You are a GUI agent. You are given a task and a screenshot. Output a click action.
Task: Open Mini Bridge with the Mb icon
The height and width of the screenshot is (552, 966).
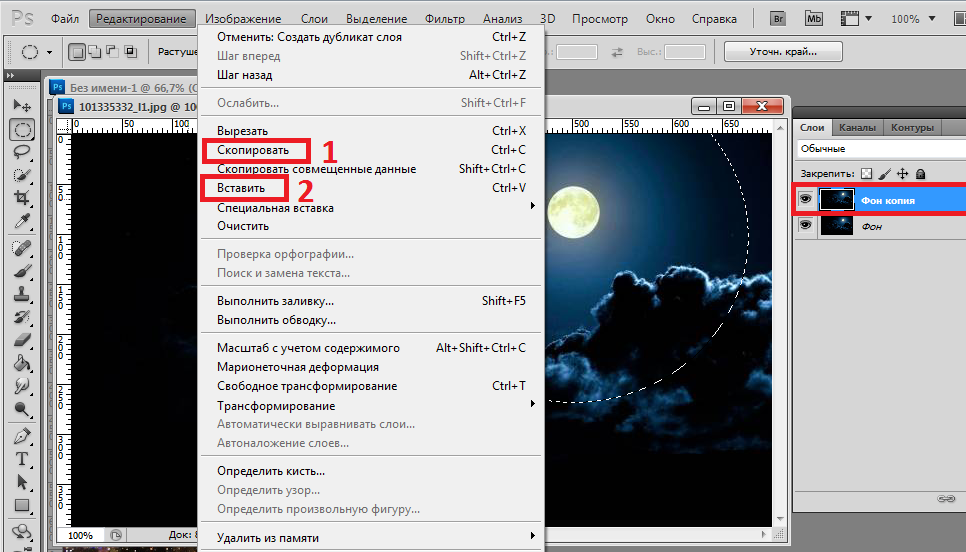(815, 19)
